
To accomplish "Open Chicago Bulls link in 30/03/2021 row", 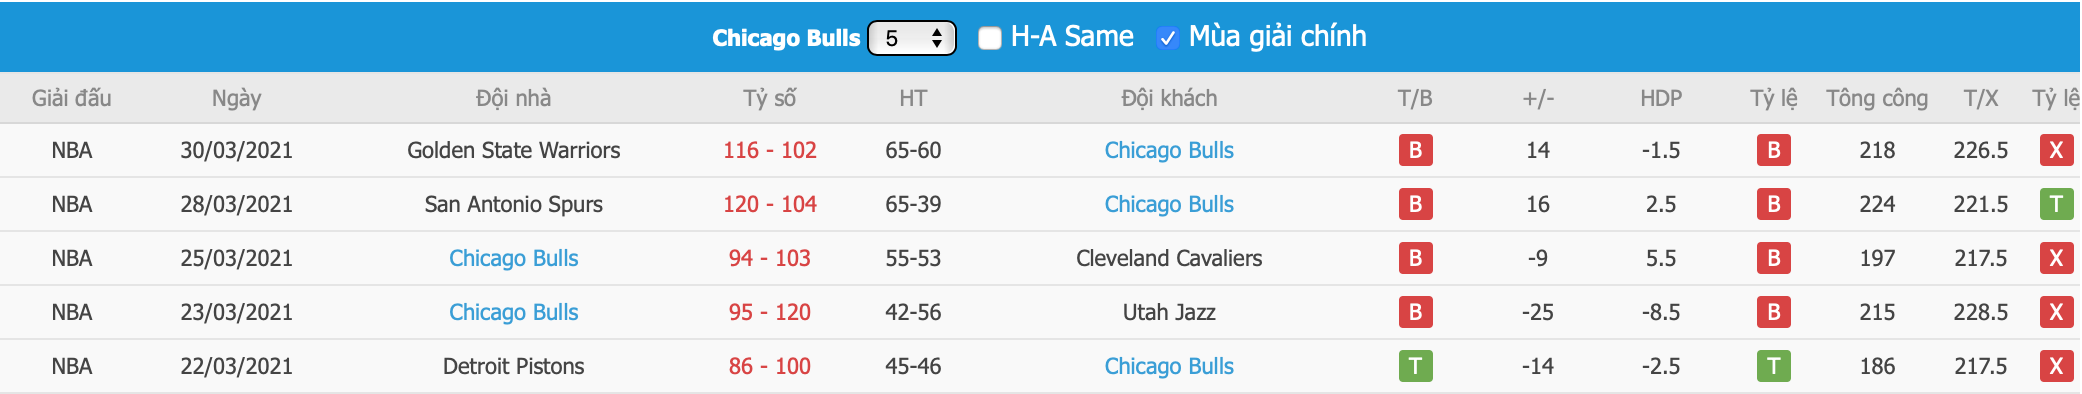I will (1169, 150).
